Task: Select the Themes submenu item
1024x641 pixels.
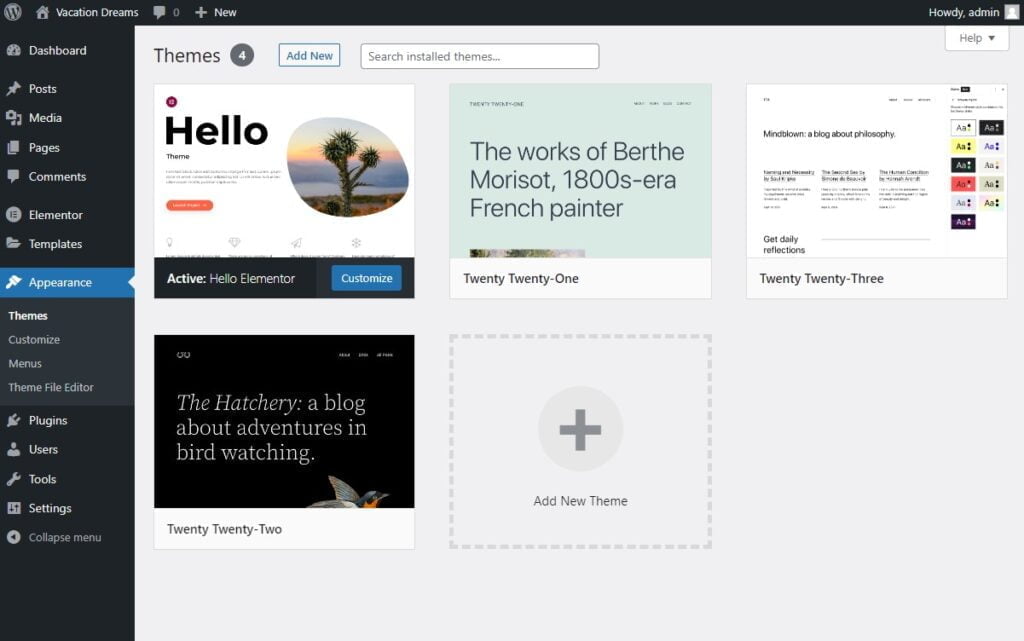Action: tap(28, 316)
